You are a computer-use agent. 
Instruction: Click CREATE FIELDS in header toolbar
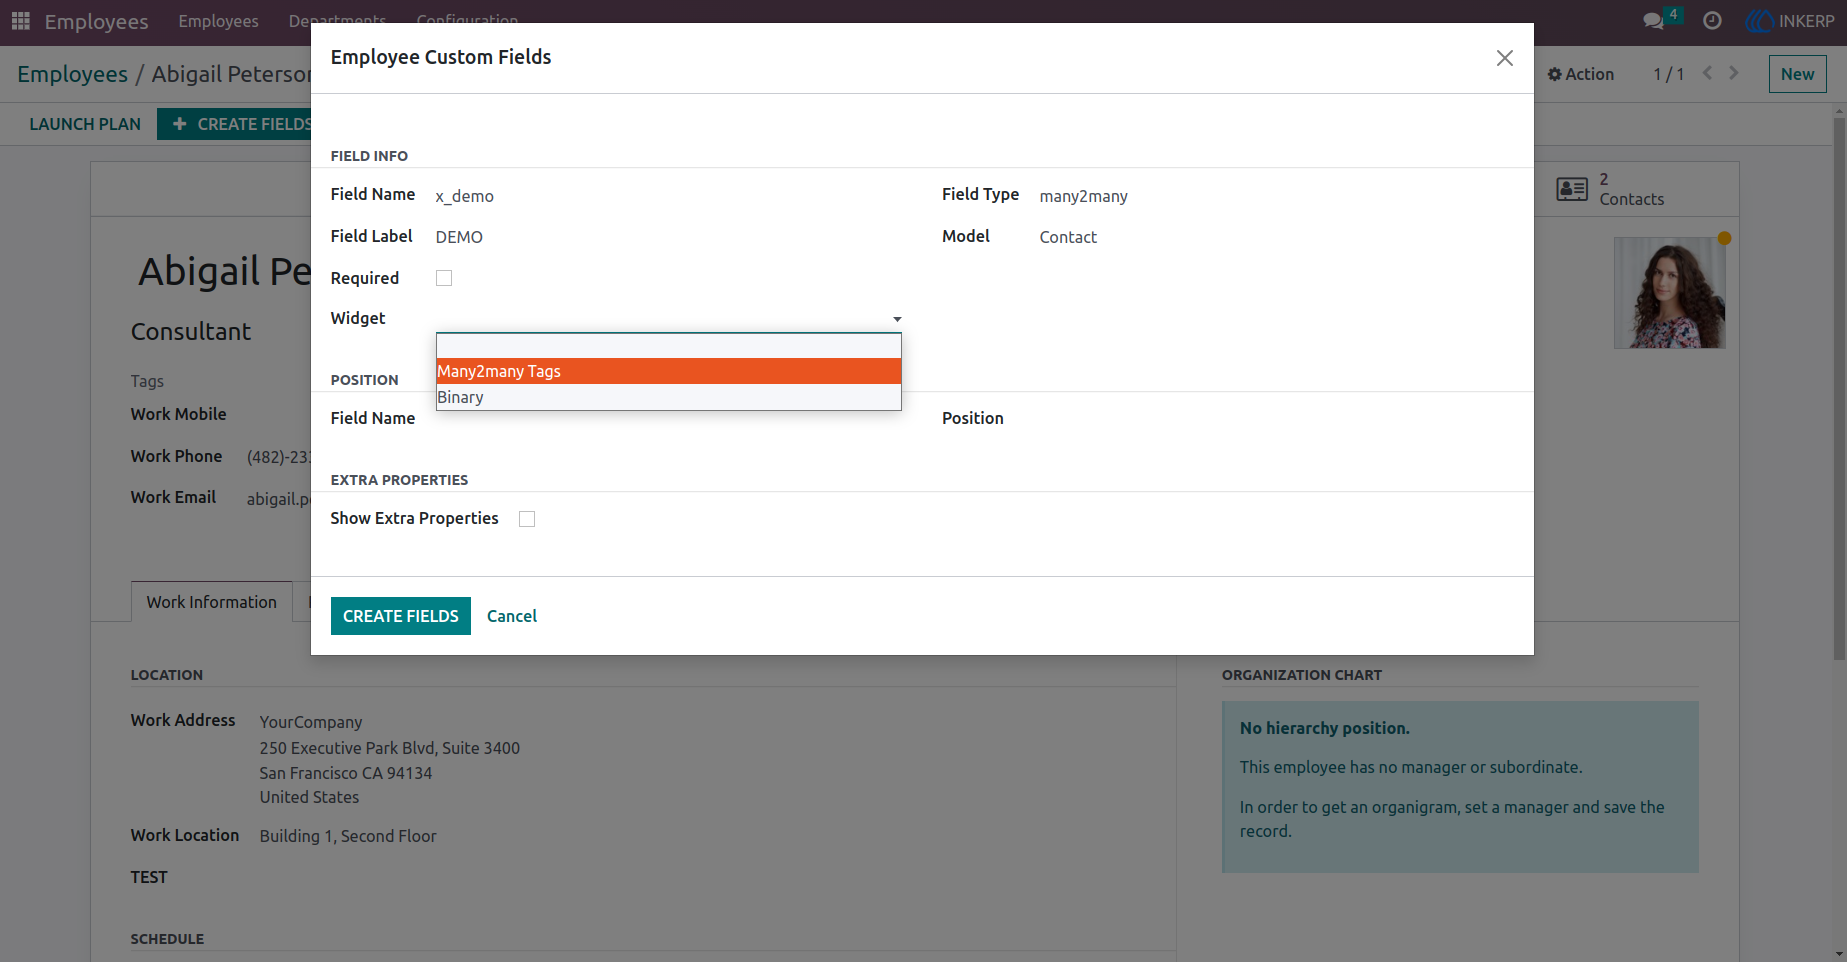[x=234, y=124]
